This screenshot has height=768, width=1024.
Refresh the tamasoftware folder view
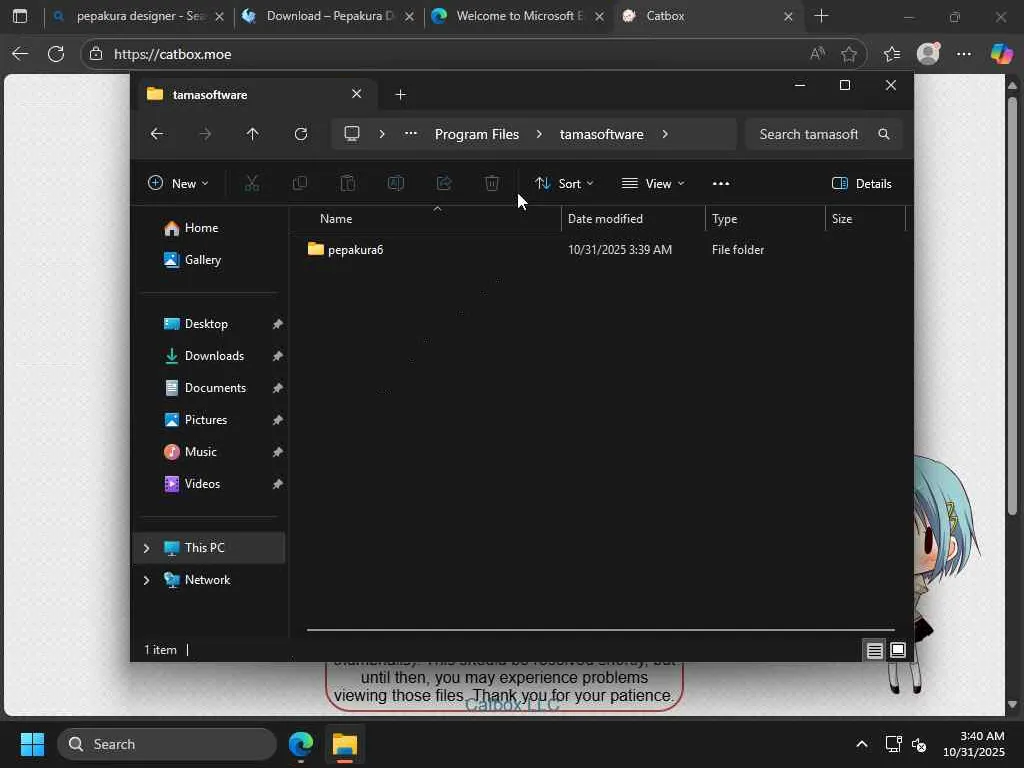(x=300, y=134)
